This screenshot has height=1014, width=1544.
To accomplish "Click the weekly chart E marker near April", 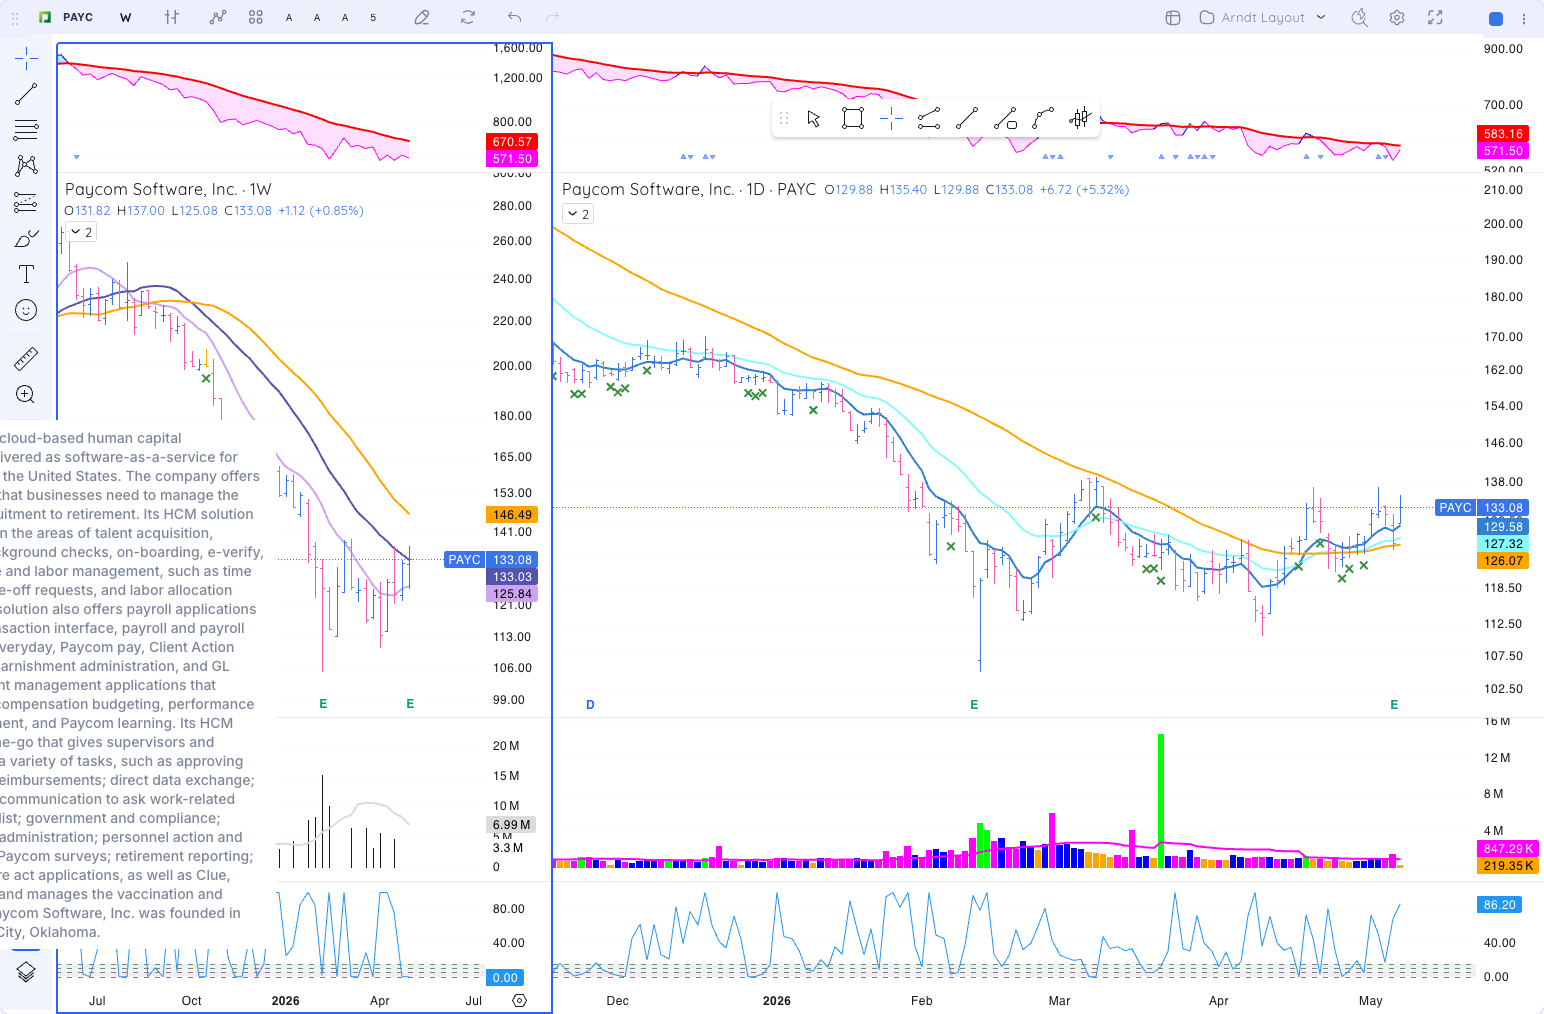I will click(410, 704).
